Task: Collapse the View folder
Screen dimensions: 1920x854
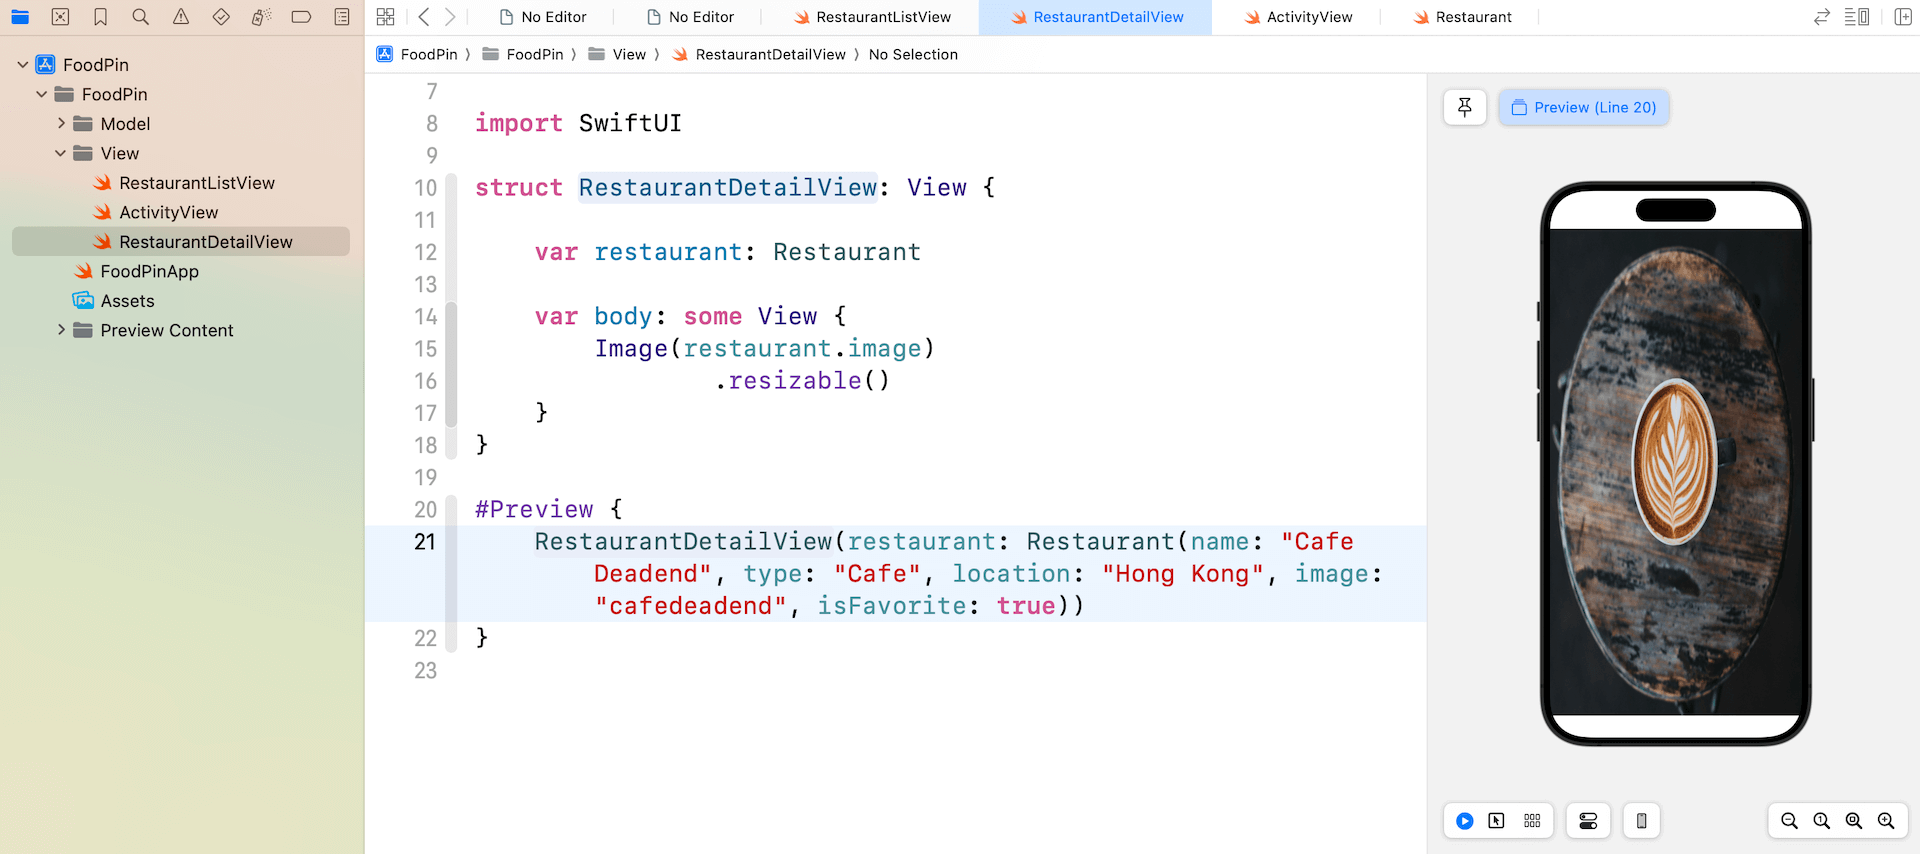Action: click(x=61, y=153)
